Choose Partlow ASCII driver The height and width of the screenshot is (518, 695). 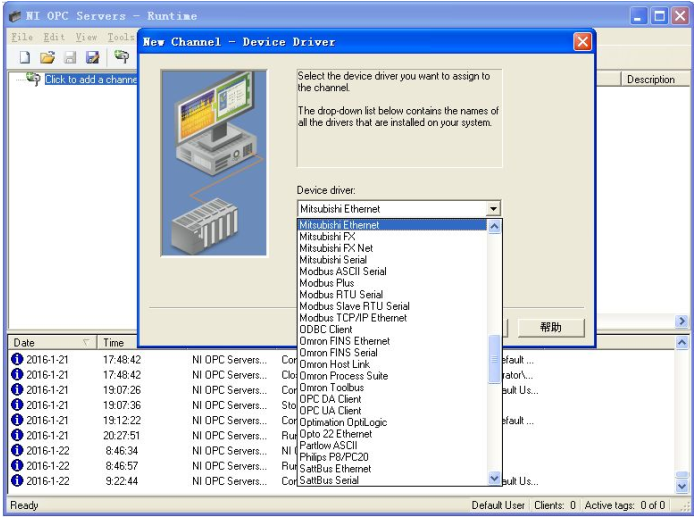pyautogui.click(x=392, y=445)
